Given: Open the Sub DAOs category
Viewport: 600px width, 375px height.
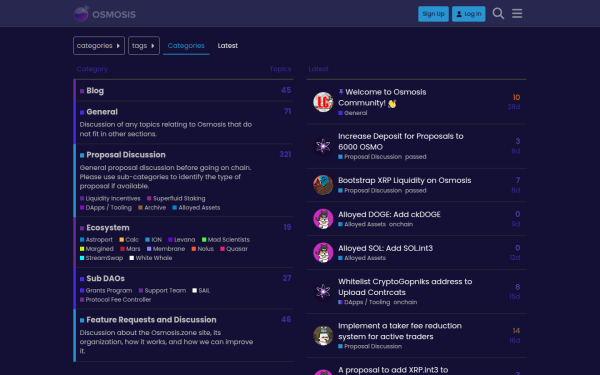Looking at the screenshot, I should pyautogui.click(x=105, y=279).
